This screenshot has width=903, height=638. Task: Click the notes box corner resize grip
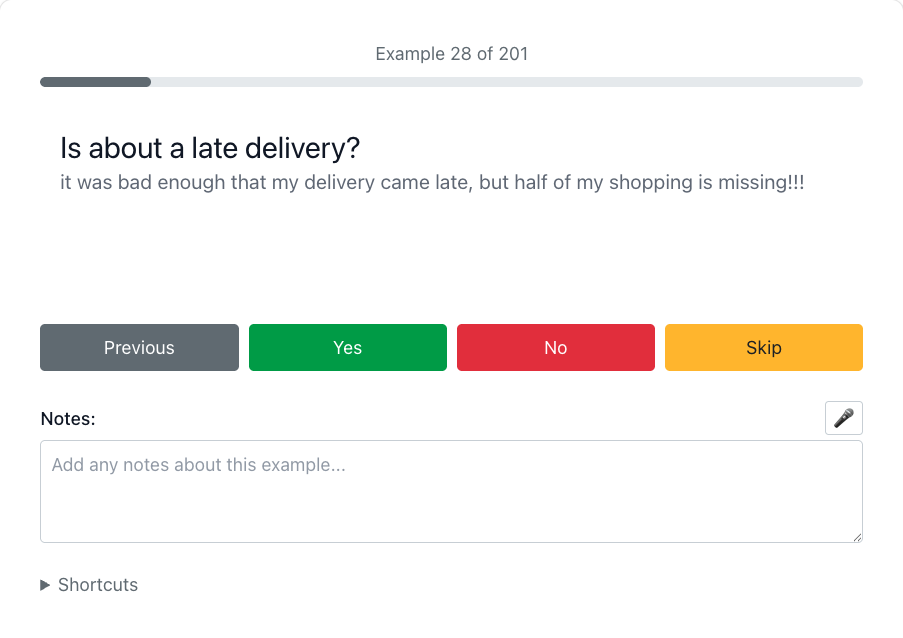[x=857, y=537]
